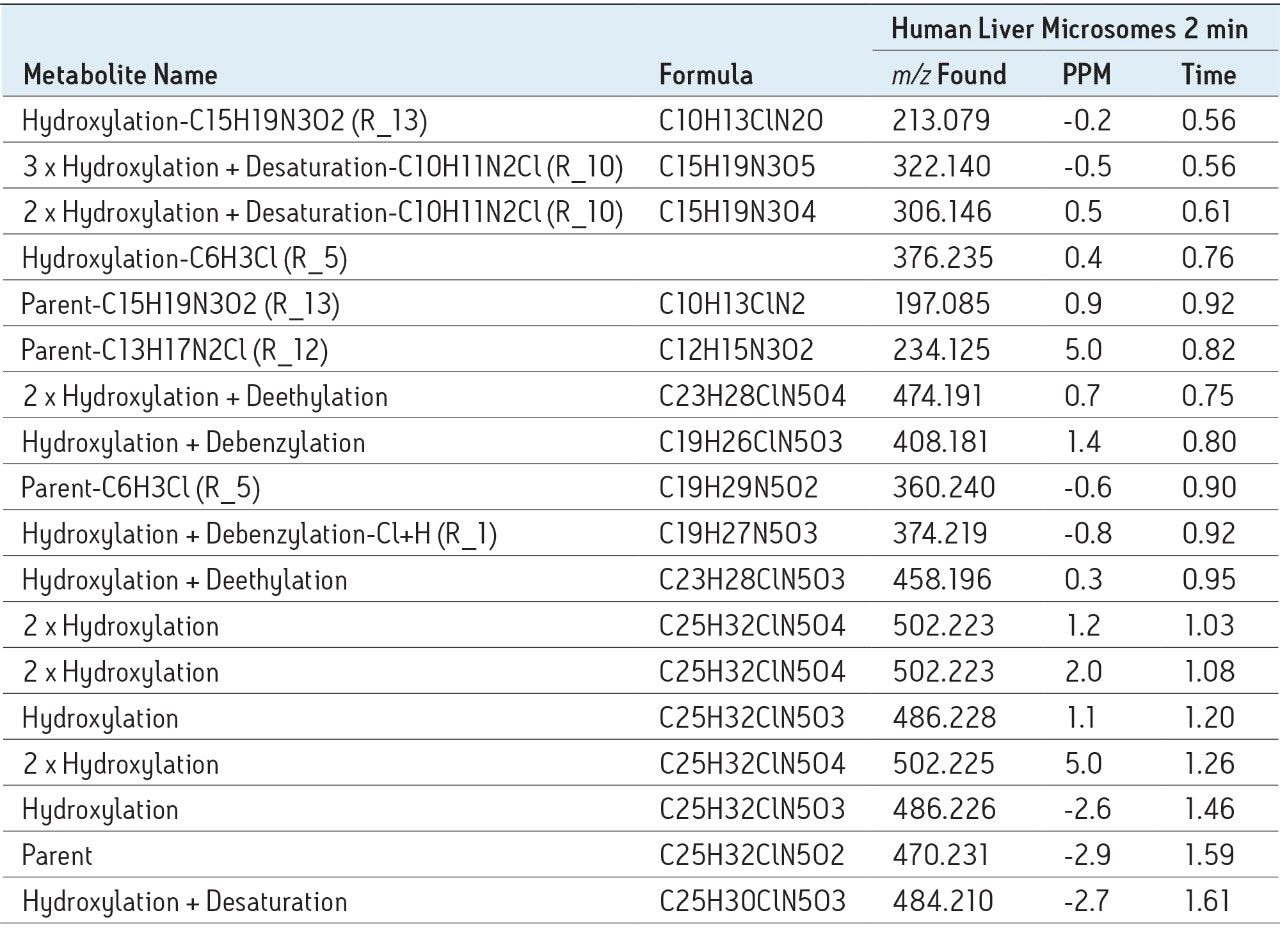Click 'Hydroxylation-C6H3Cl (R_5)' metabolite name
Viewport: 1280px width, 931px height.
184,259
